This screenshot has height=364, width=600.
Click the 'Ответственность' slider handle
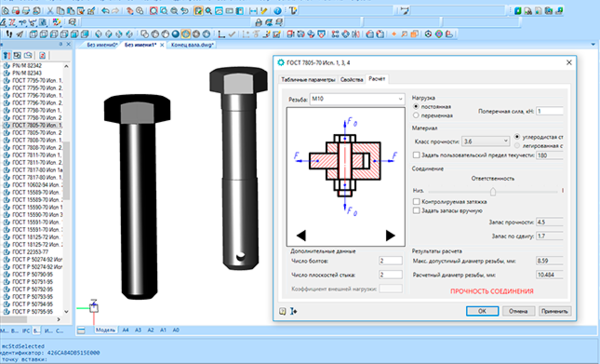pos(493,191)
